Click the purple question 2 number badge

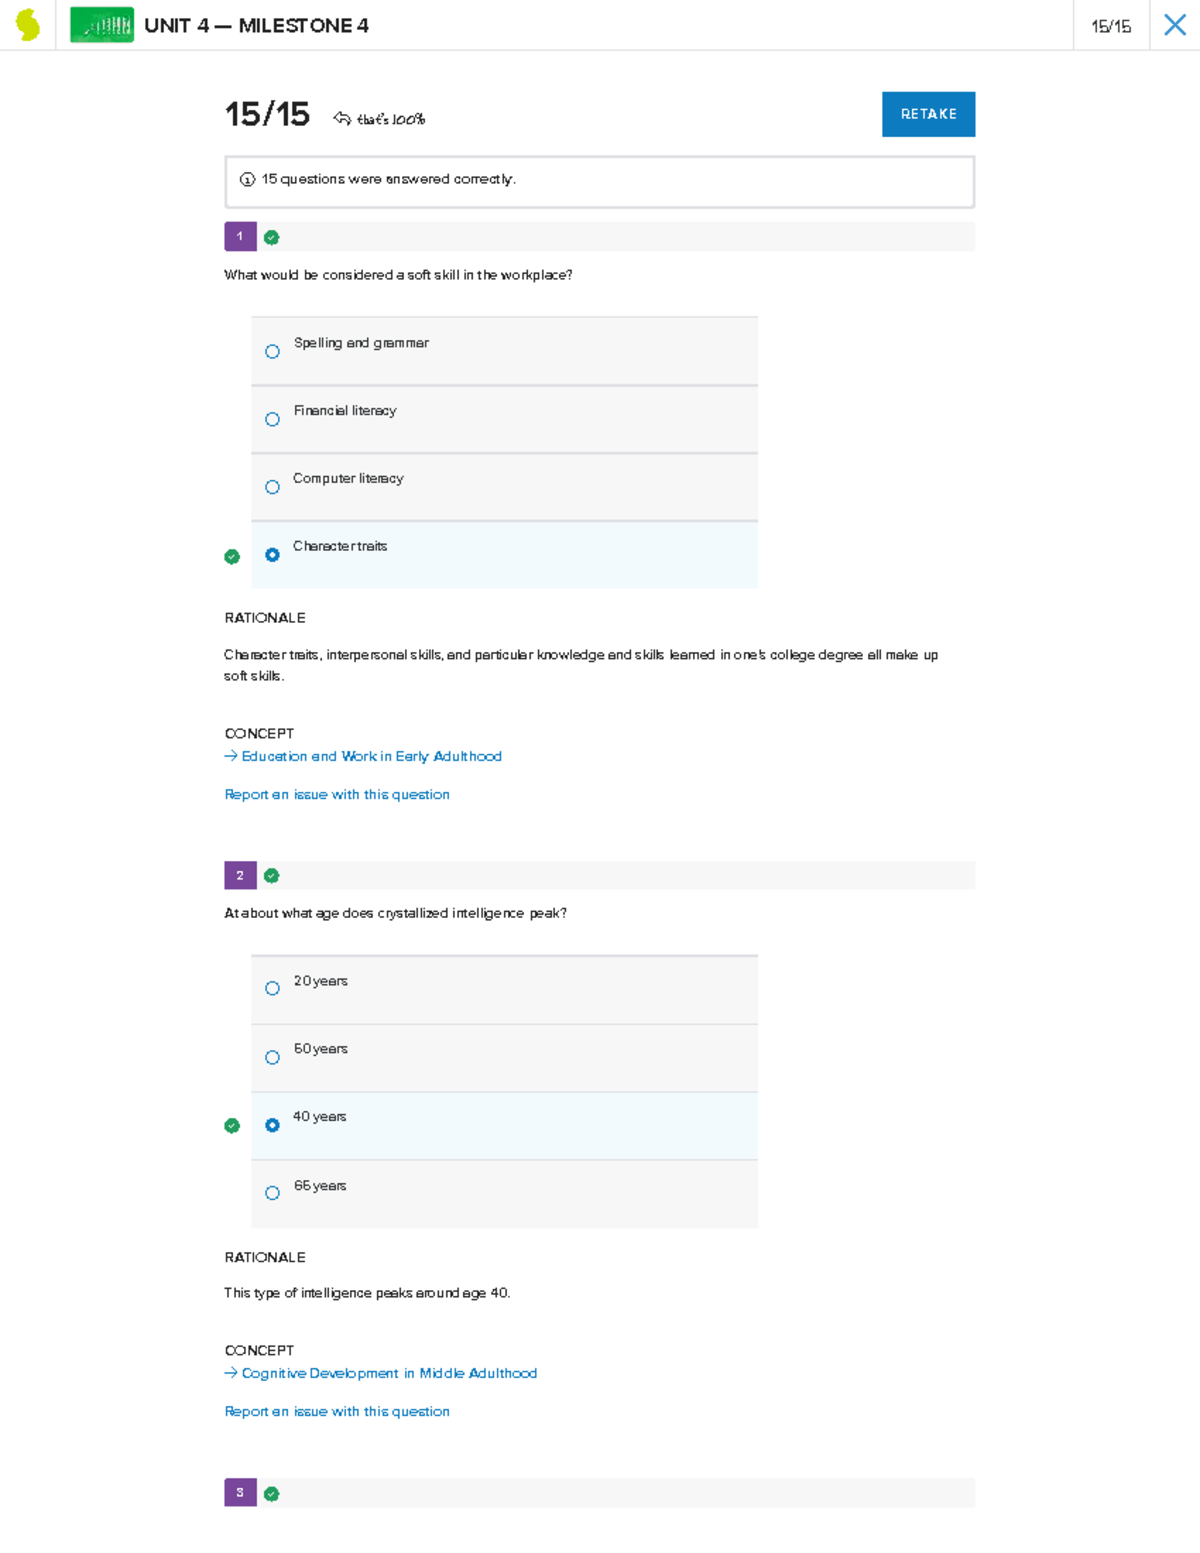[x=240, y=876]
